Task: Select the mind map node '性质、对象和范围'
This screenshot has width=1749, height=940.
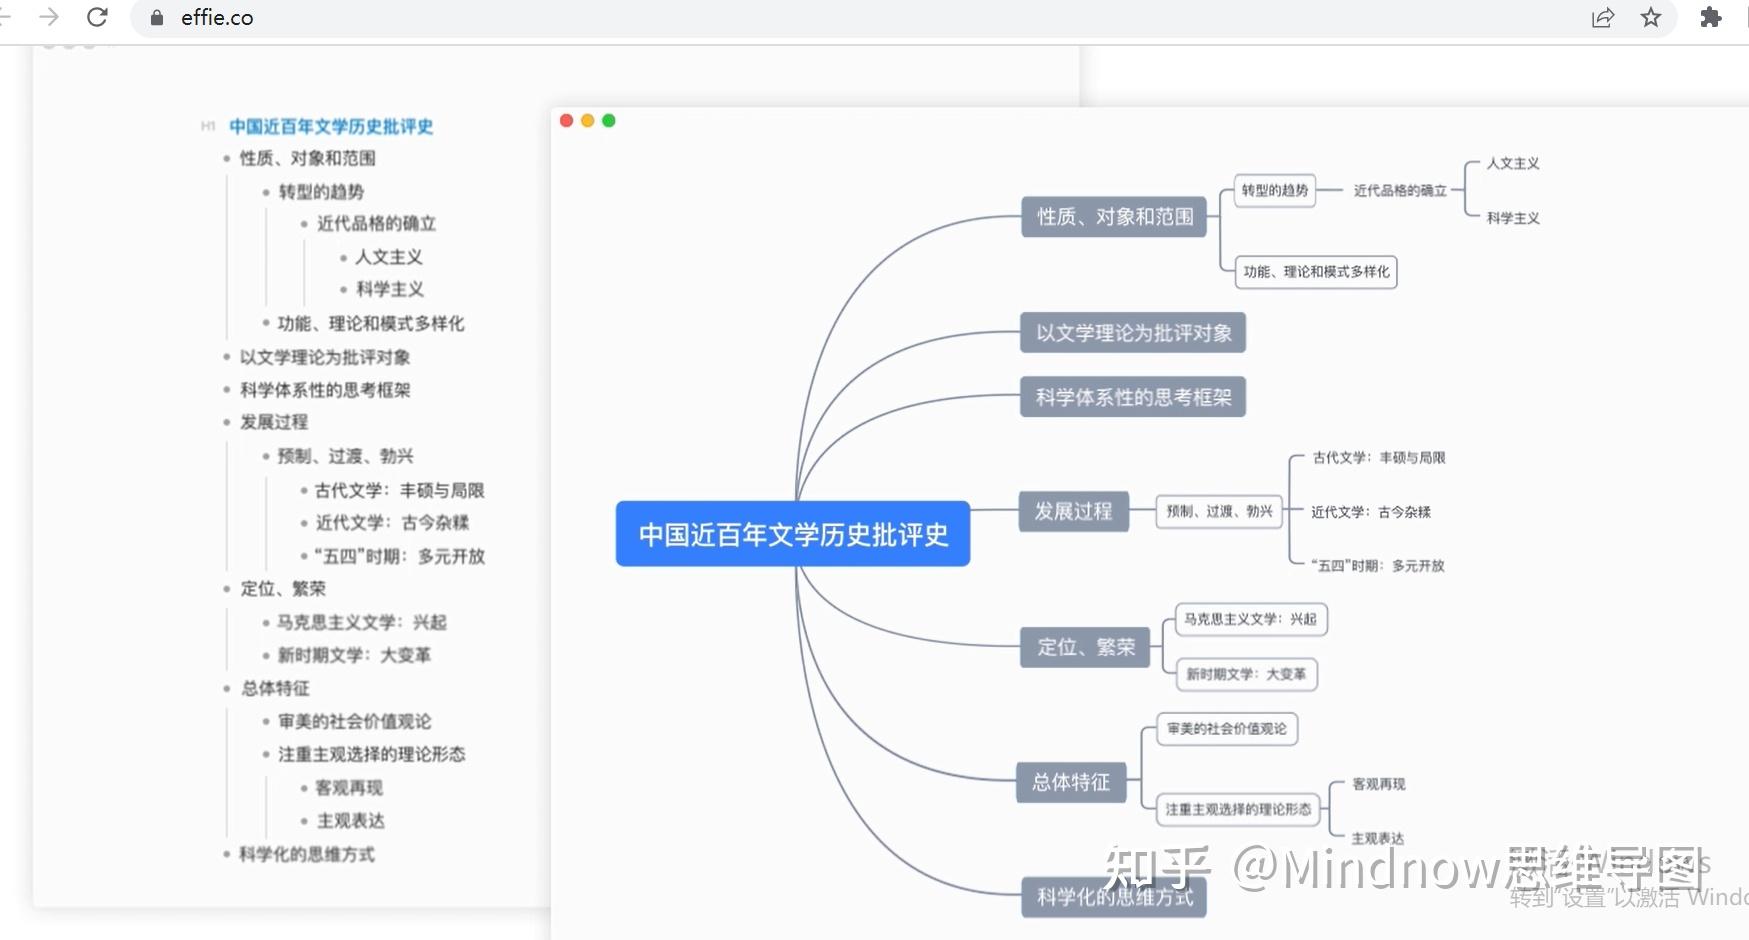Action: pyautogui.click(x=1113, y=217)
